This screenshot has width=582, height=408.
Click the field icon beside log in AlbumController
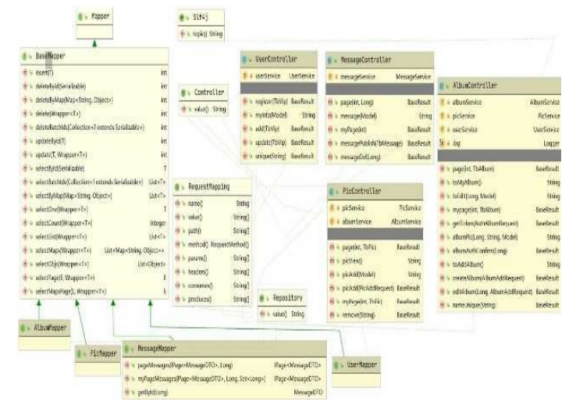(442, 143)
